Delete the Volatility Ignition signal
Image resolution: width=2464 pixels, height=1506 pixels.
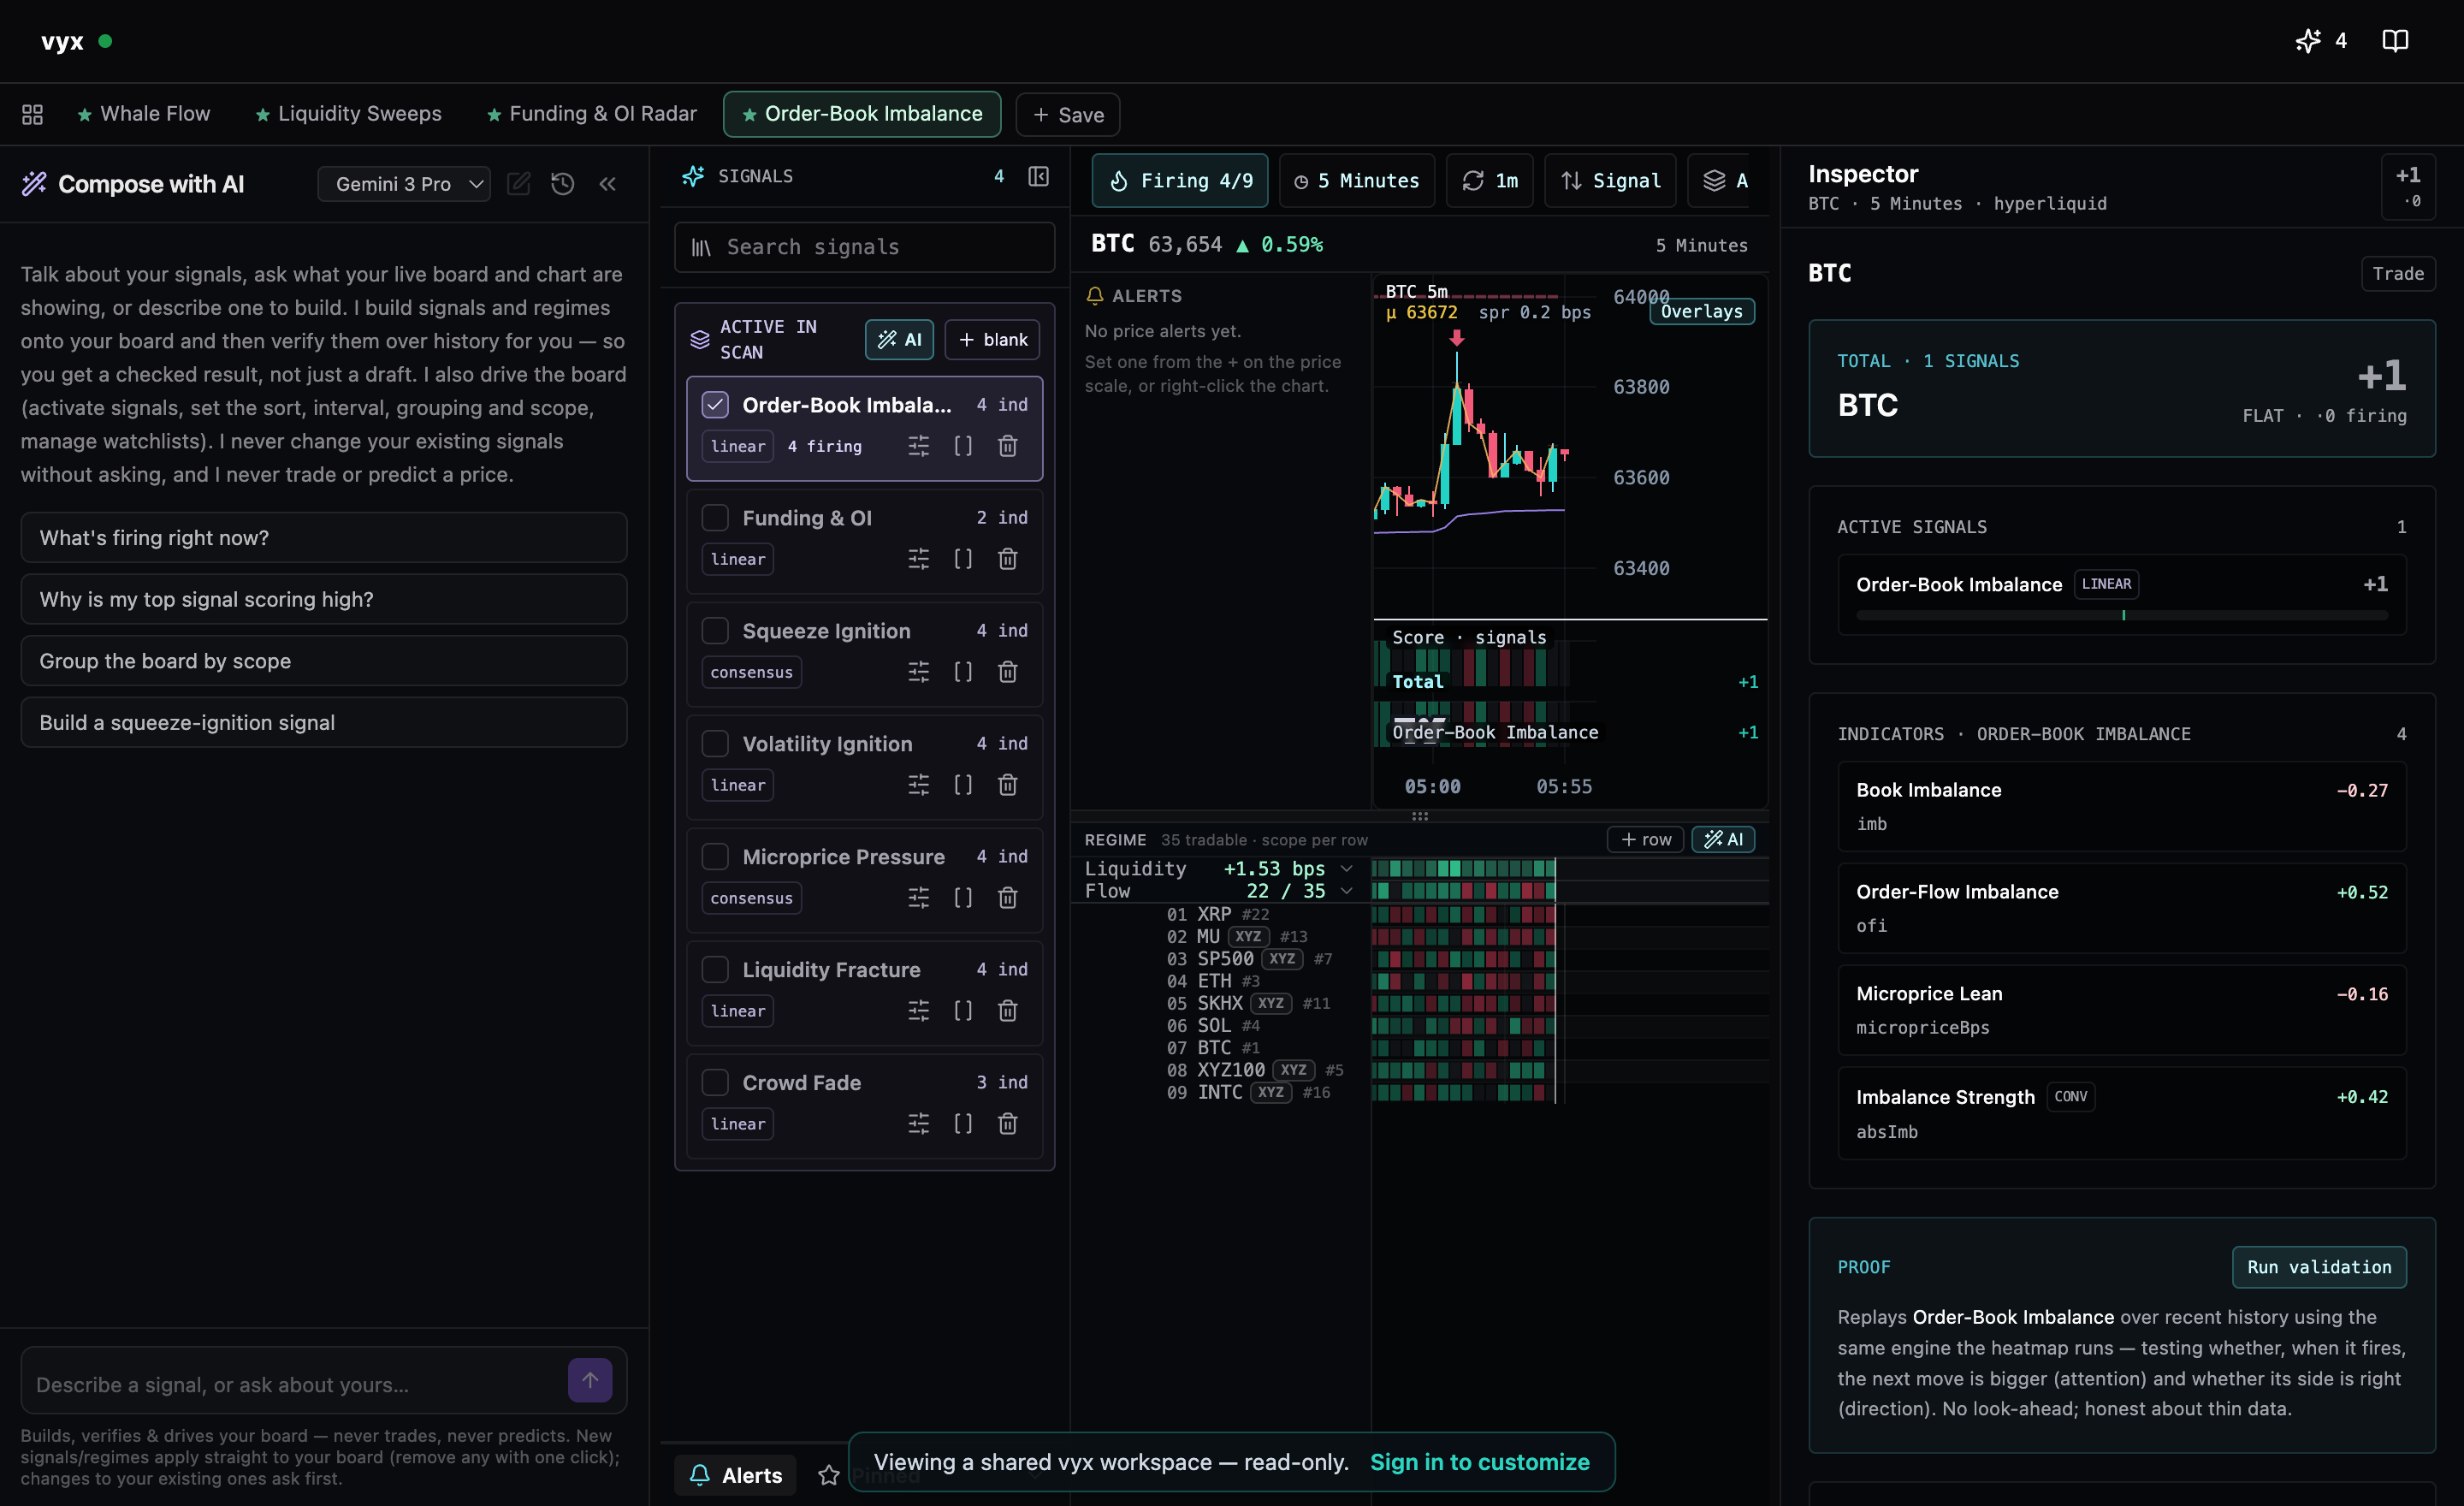pos(1008,785)
